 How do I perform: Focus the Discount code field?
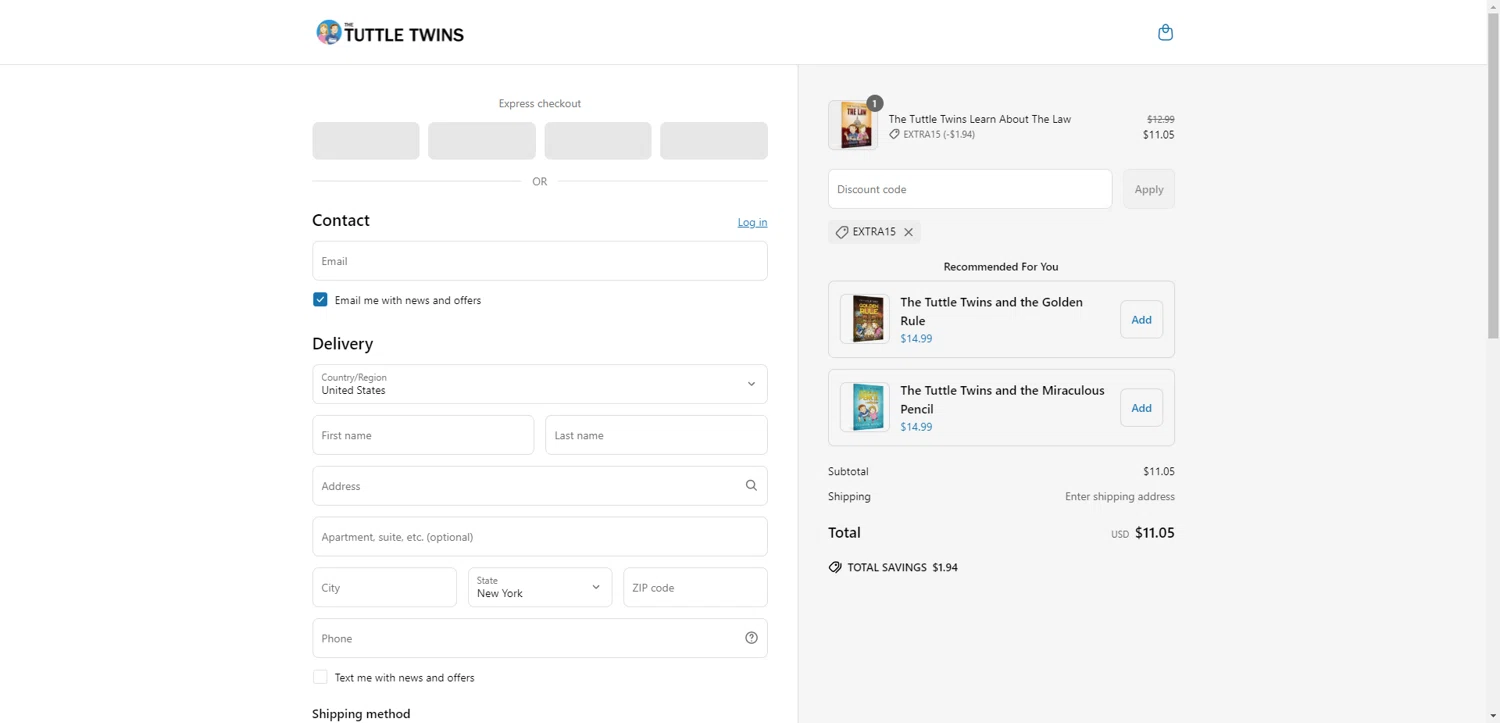(970, 189)
